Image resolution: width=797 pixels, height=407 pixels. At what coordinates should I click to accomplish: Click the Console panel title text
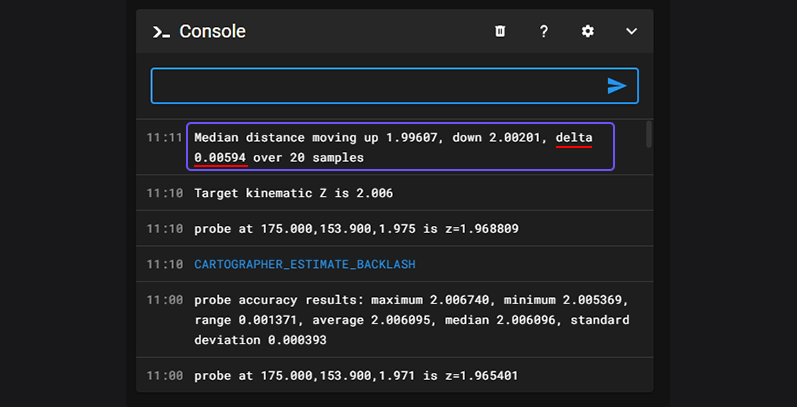[212, 32]
